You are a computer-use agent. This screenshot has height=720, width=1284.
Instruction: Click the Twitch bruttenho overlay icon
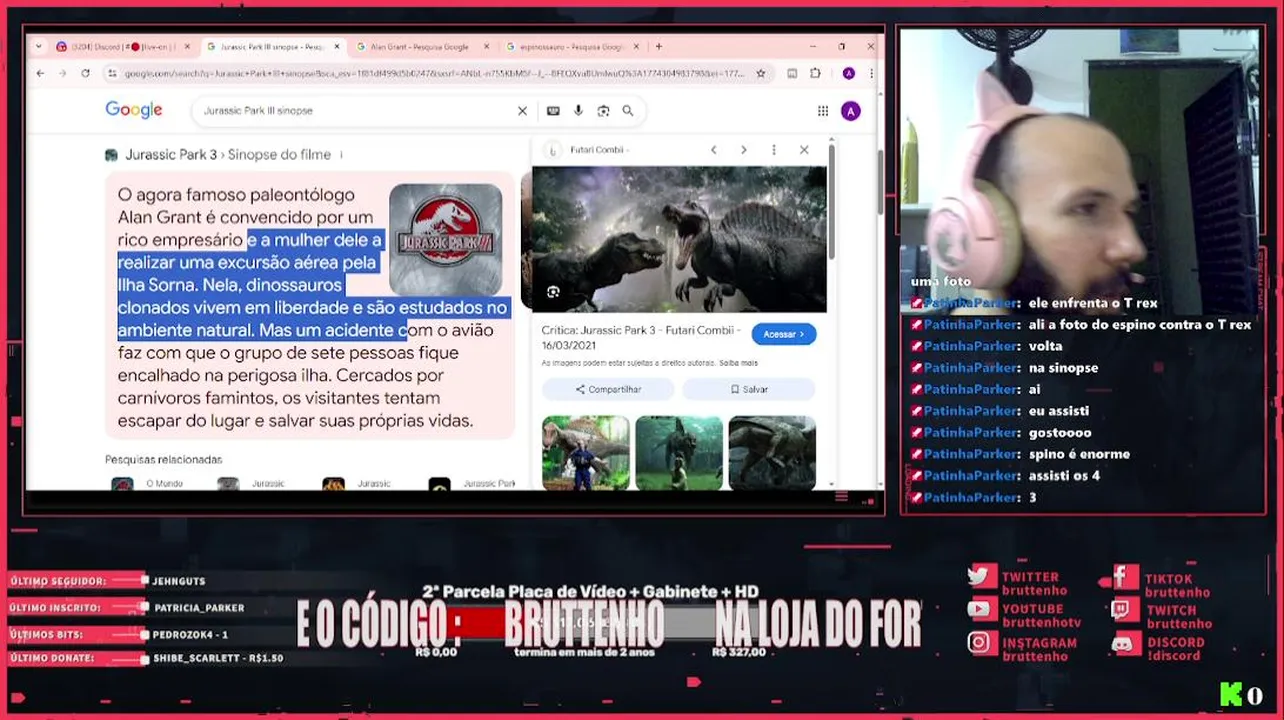tap(1124, 610)
